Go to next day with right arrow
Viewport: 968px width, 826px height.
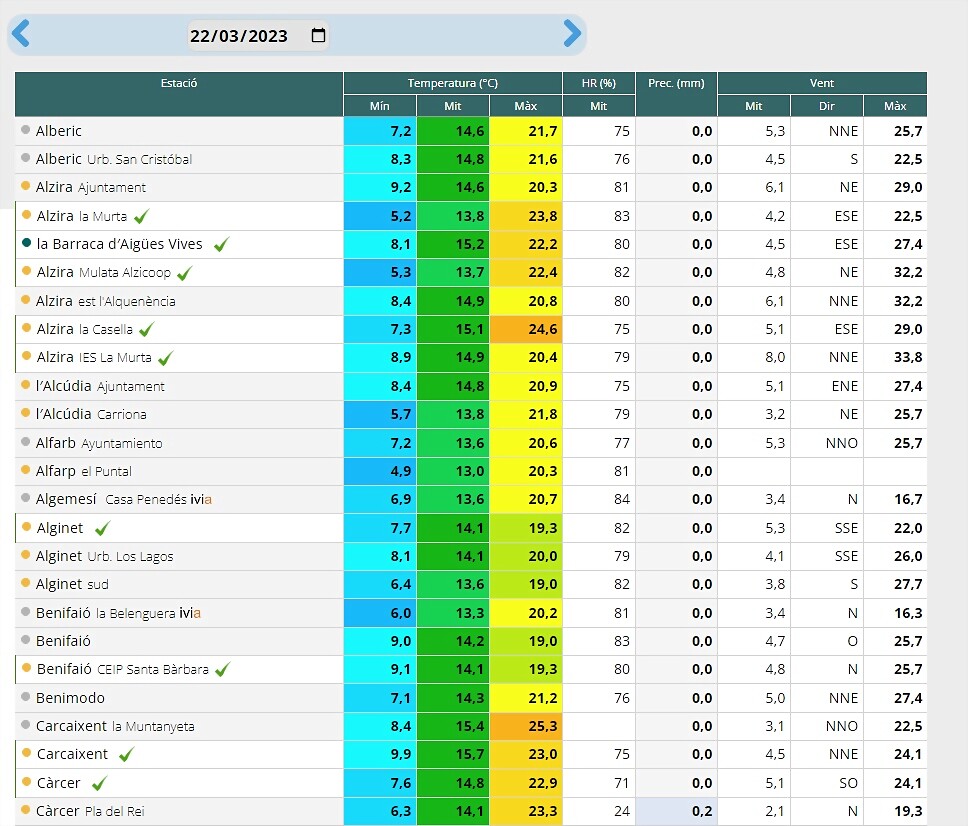(572, 33)
